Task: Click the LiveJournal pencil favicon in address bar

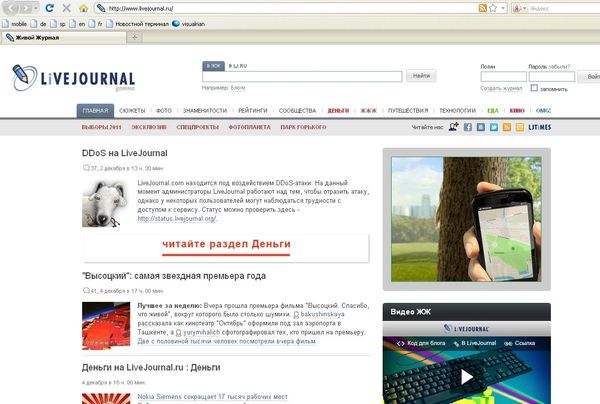Action: 101,8
